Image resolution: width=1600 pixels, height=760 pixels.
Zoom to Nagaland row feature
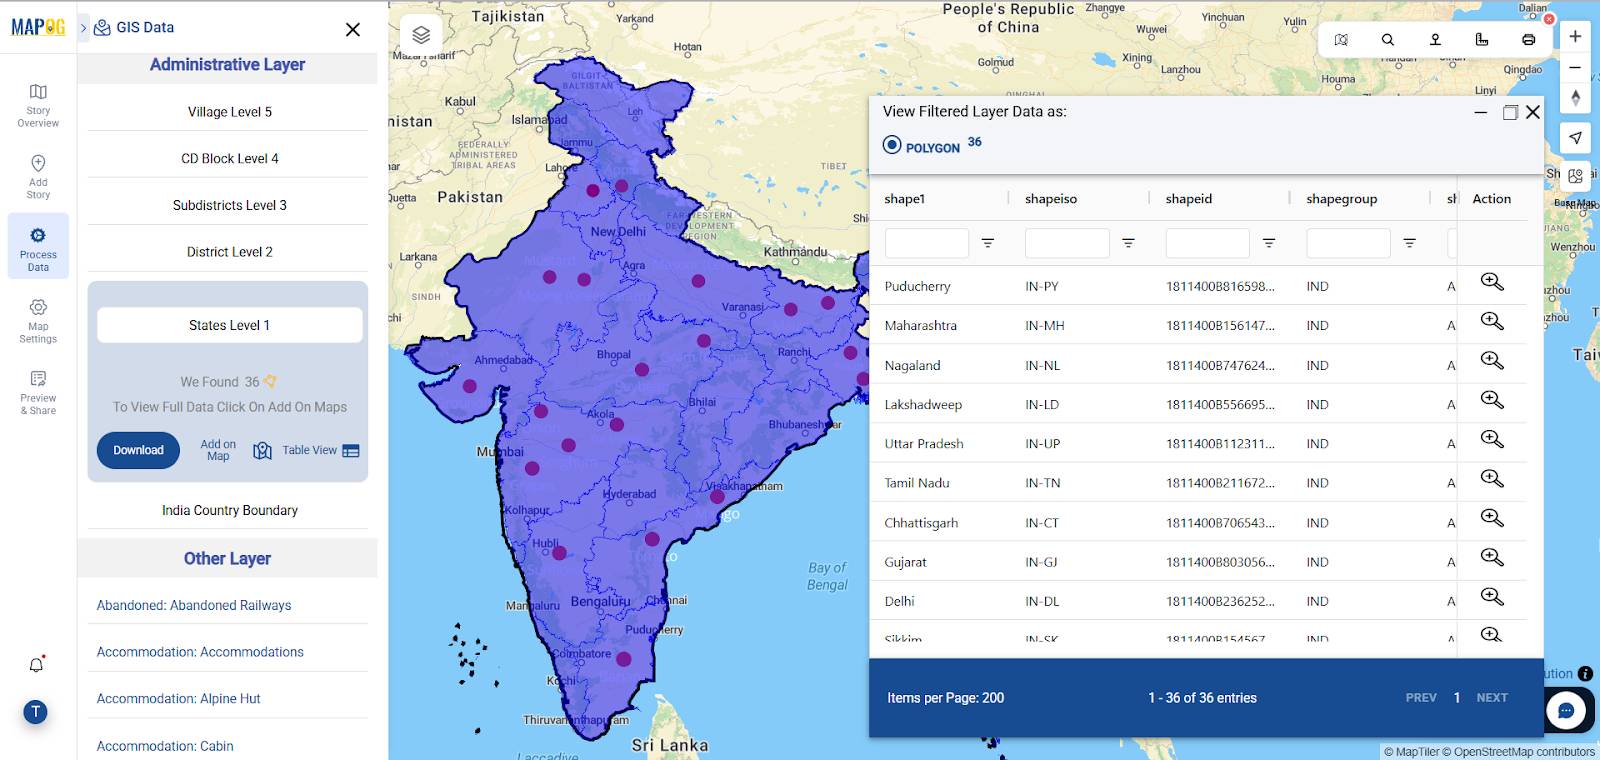point(1492,360)
